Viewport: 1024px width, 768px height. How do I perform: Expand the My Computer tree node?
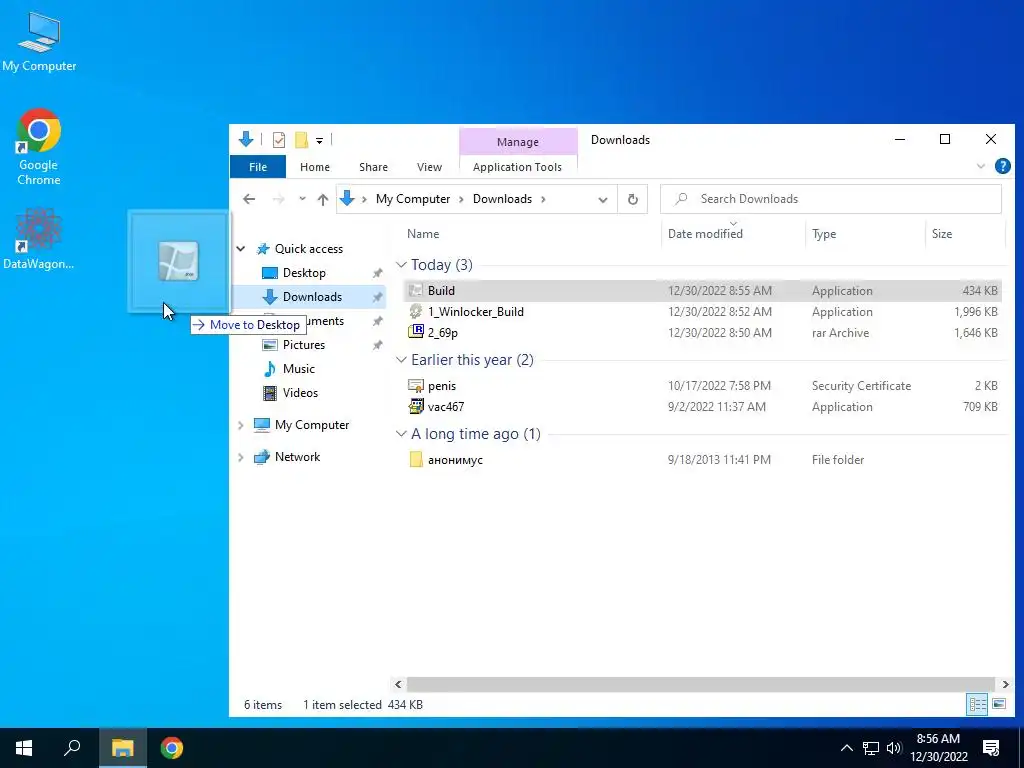(240, 425)
